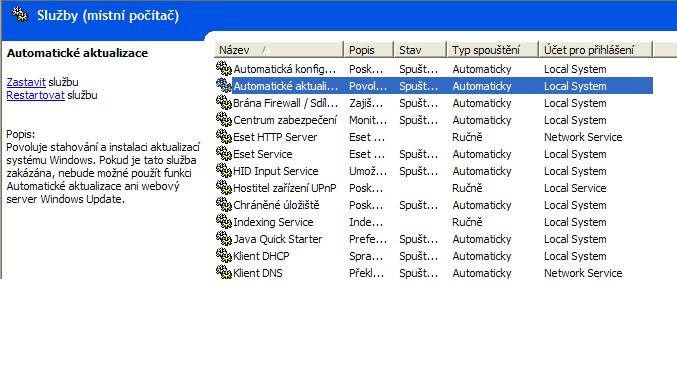
Task: Select the Hostitel zařízení UPnP row
Action: tap(433, 188)
